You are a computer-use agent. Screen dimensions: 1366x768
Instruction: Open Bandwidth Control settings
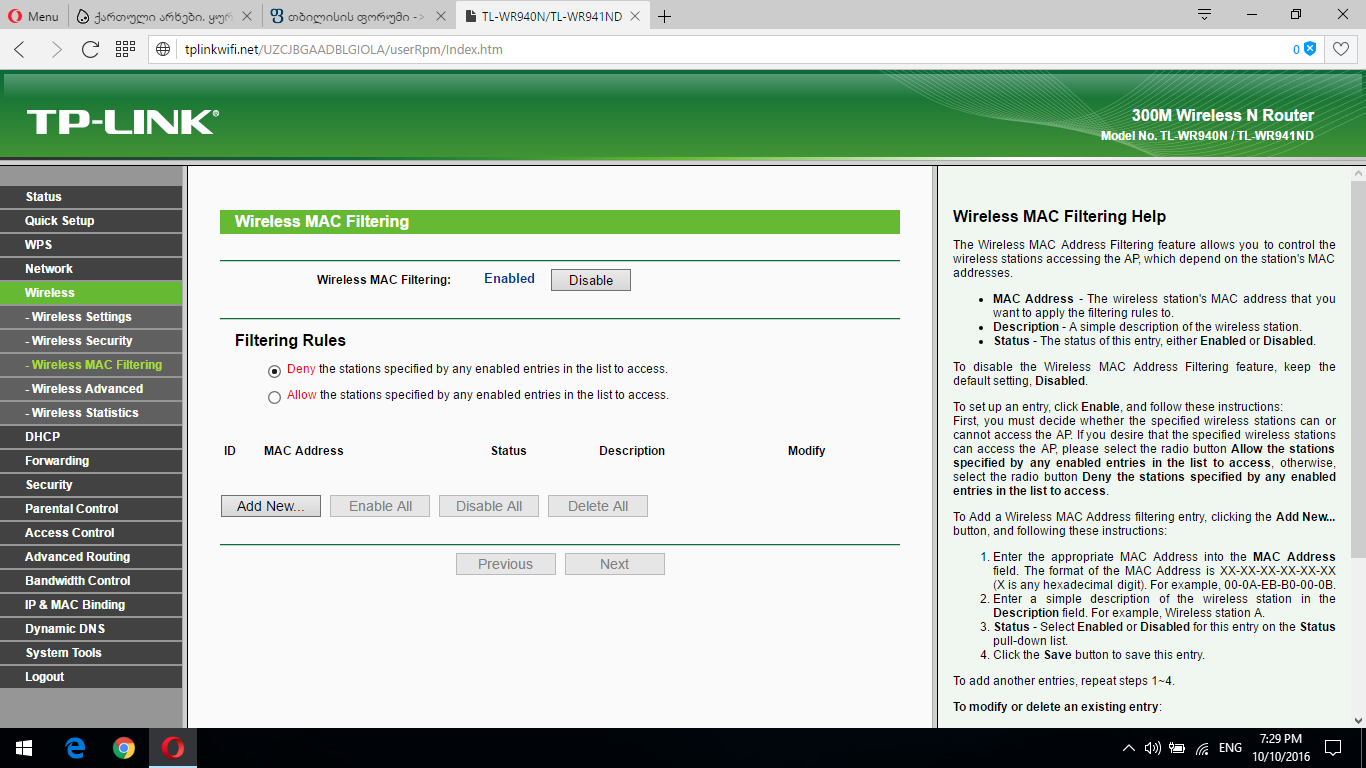91,581
